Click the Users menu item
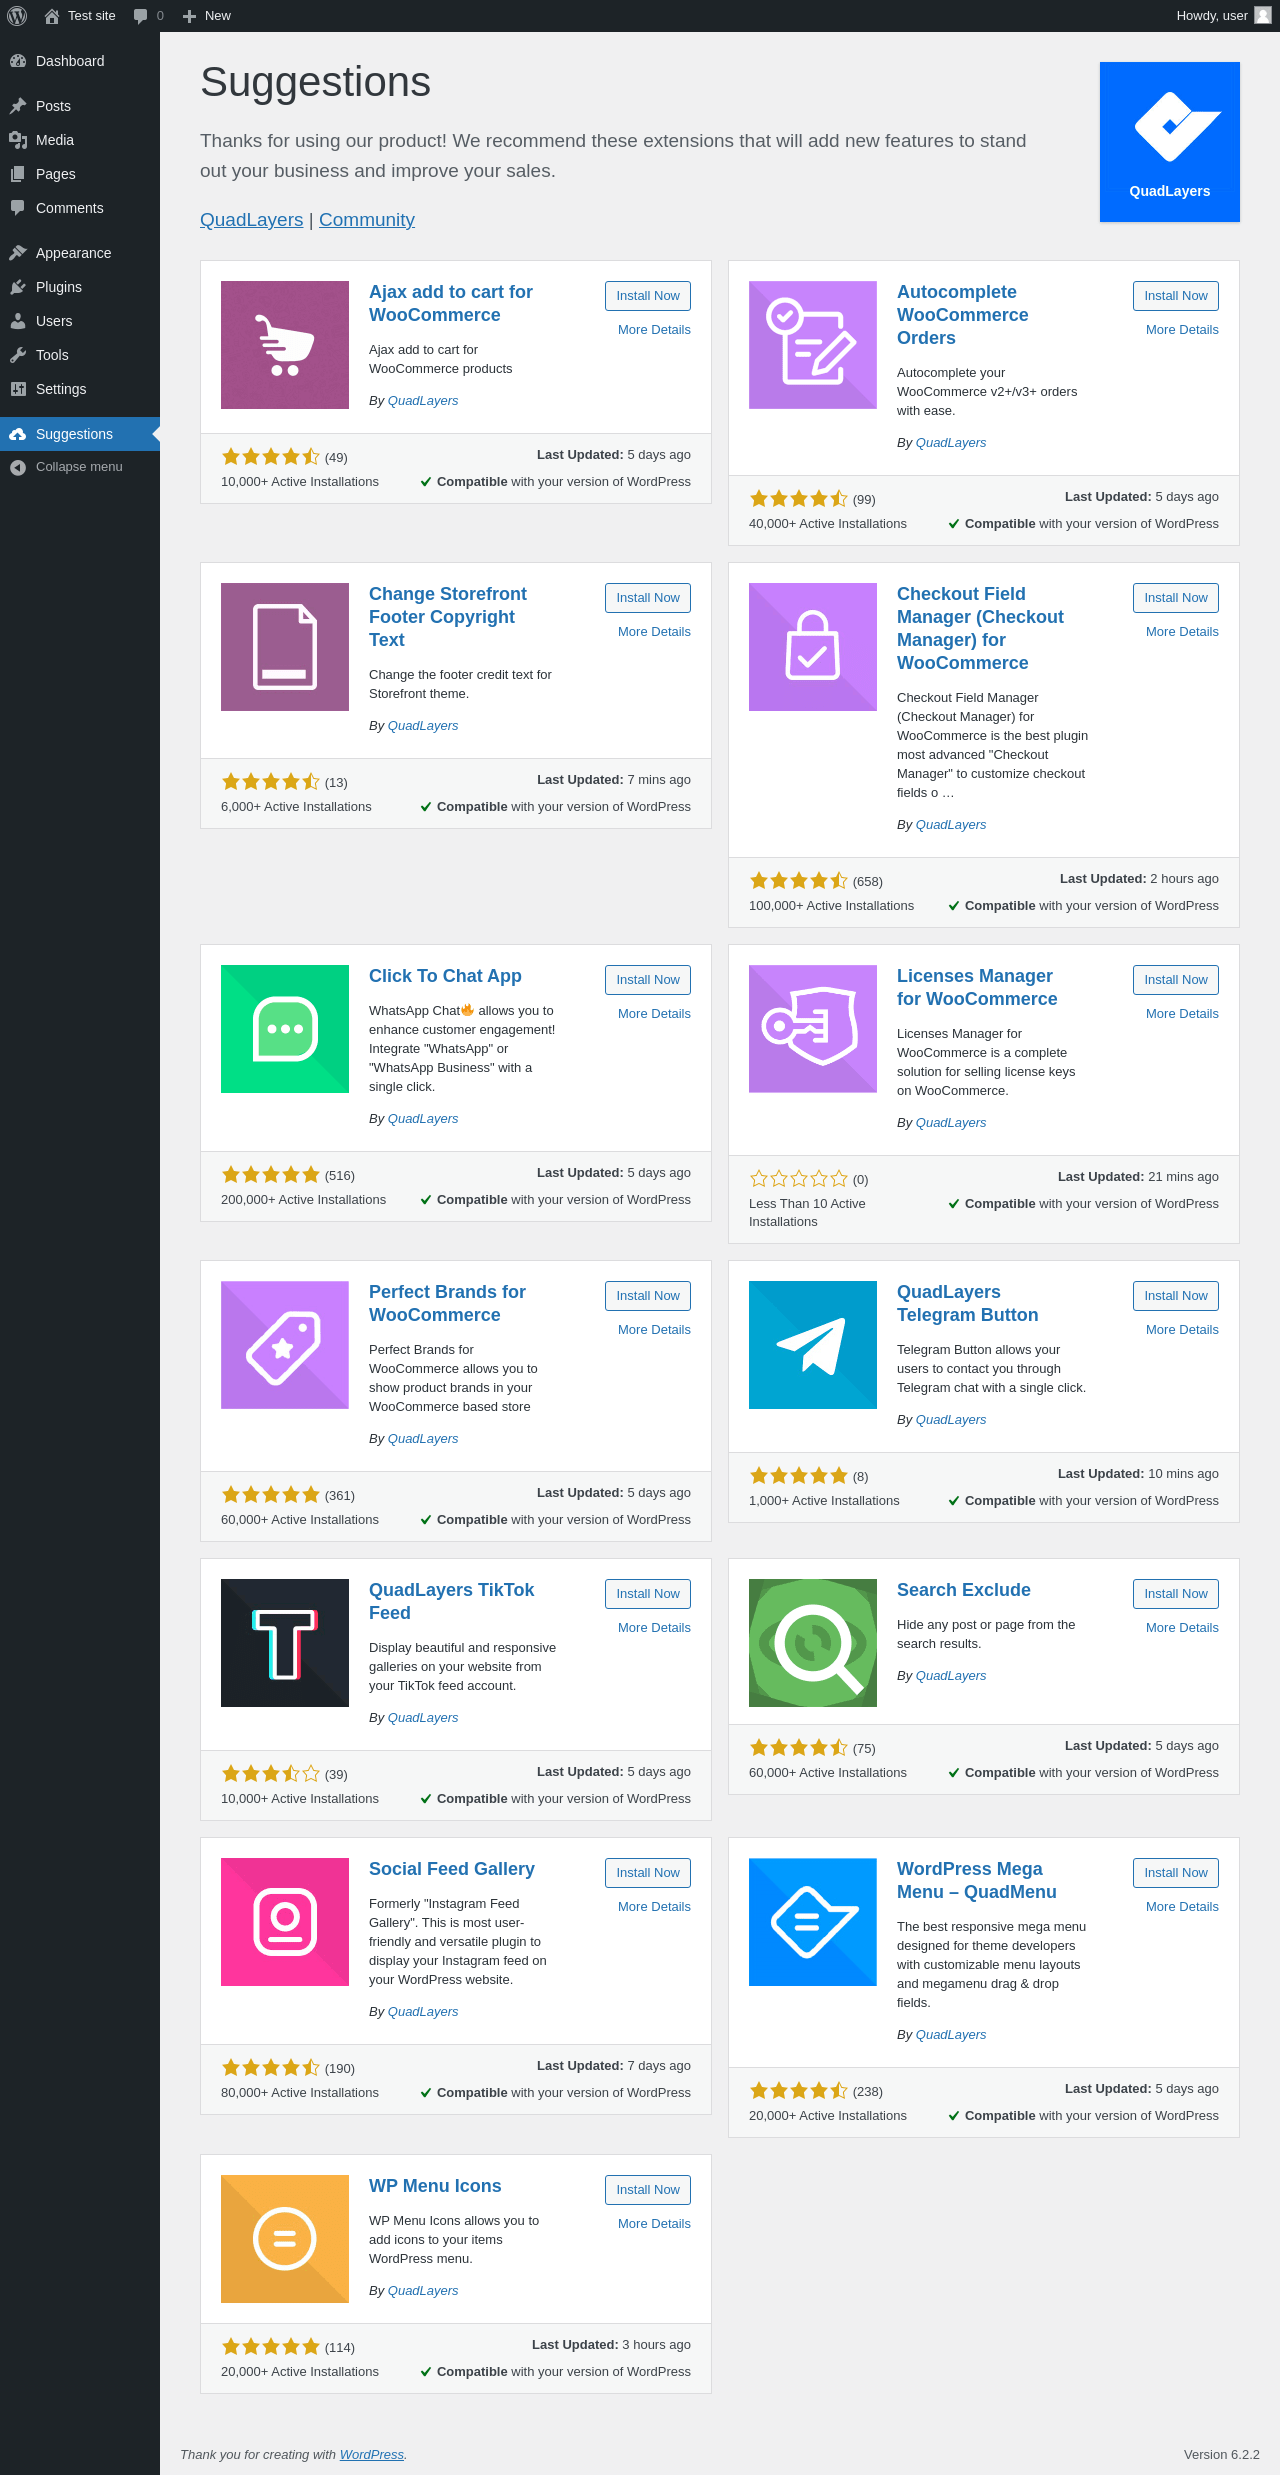This screenshot has width=1280, height=2475. pos(80,321)
